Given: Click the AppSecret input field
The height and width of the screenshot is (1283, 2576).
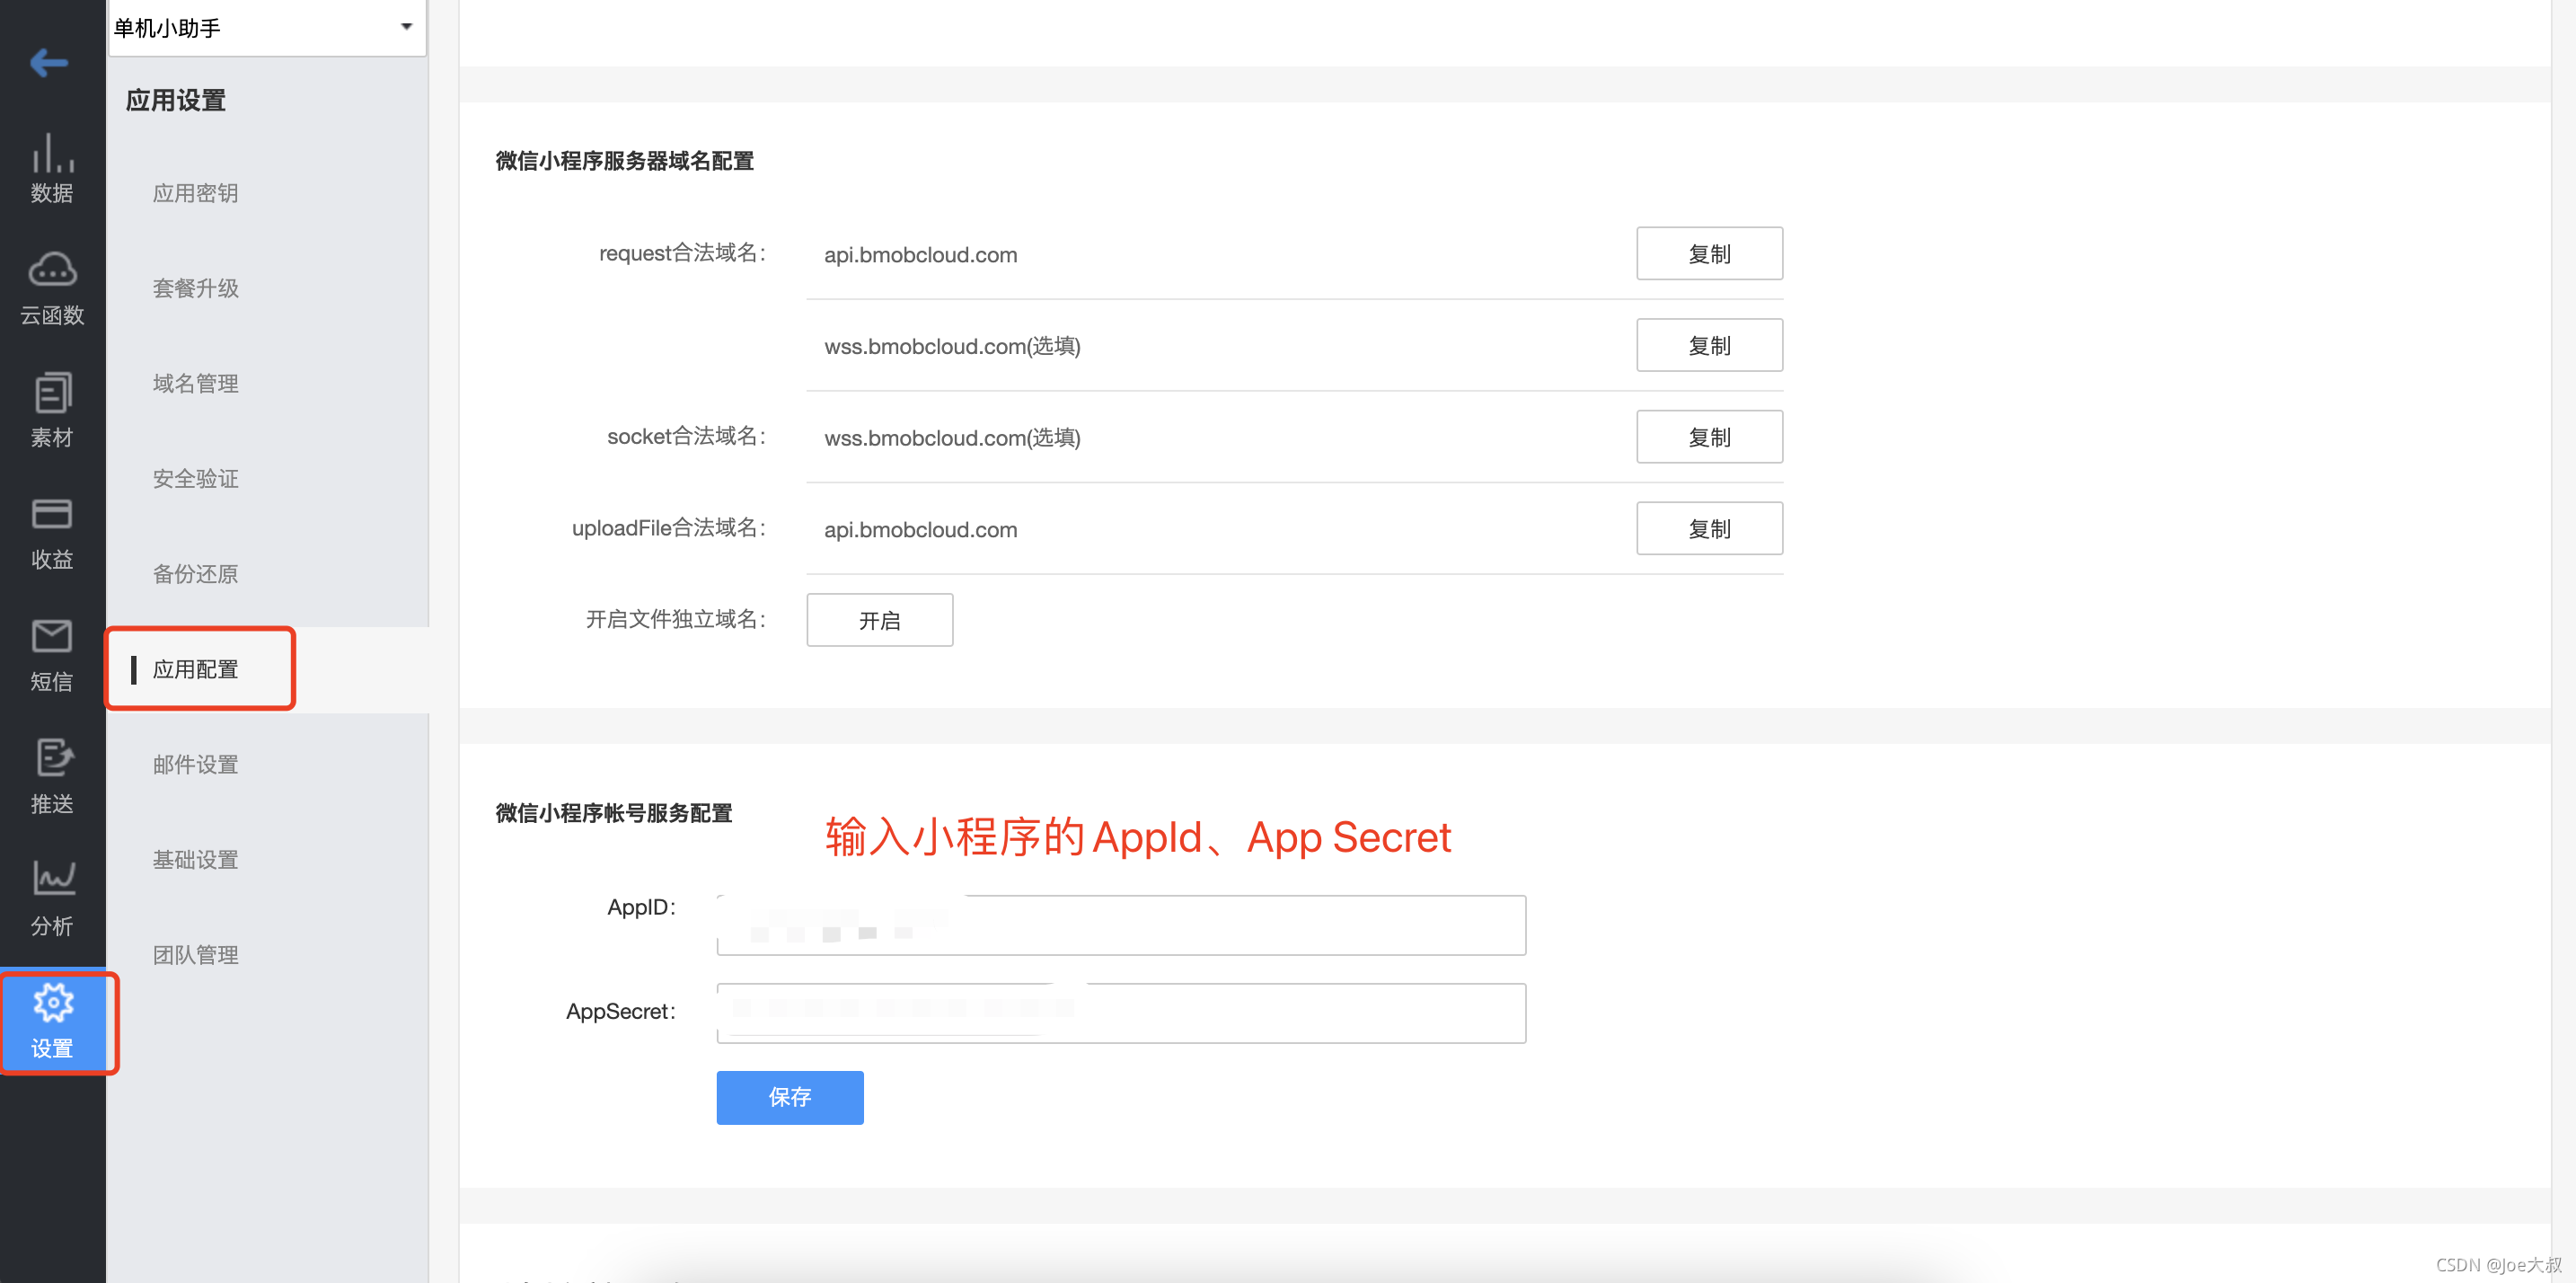Looking at the screenshot, I should 1121,1013.
